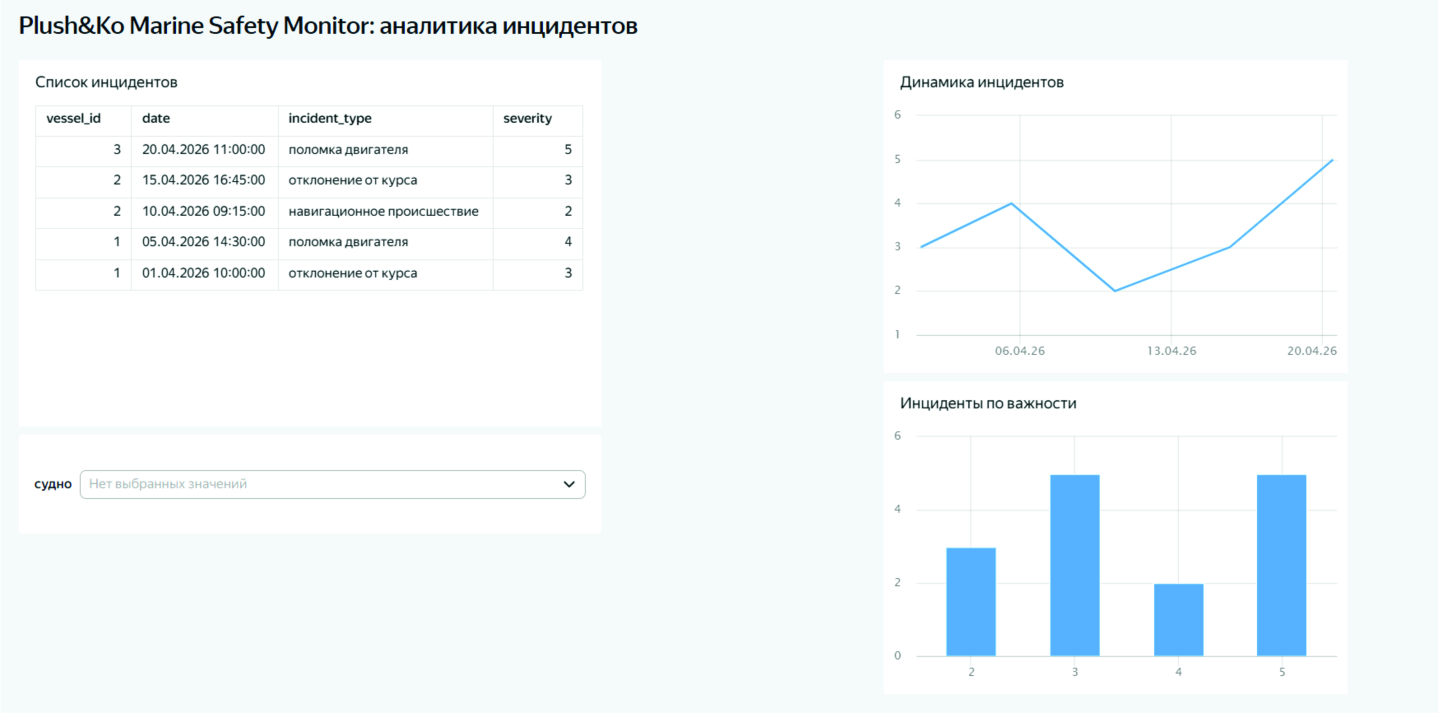
Task: Click the судно selector label
Action: tap(53, 484)
